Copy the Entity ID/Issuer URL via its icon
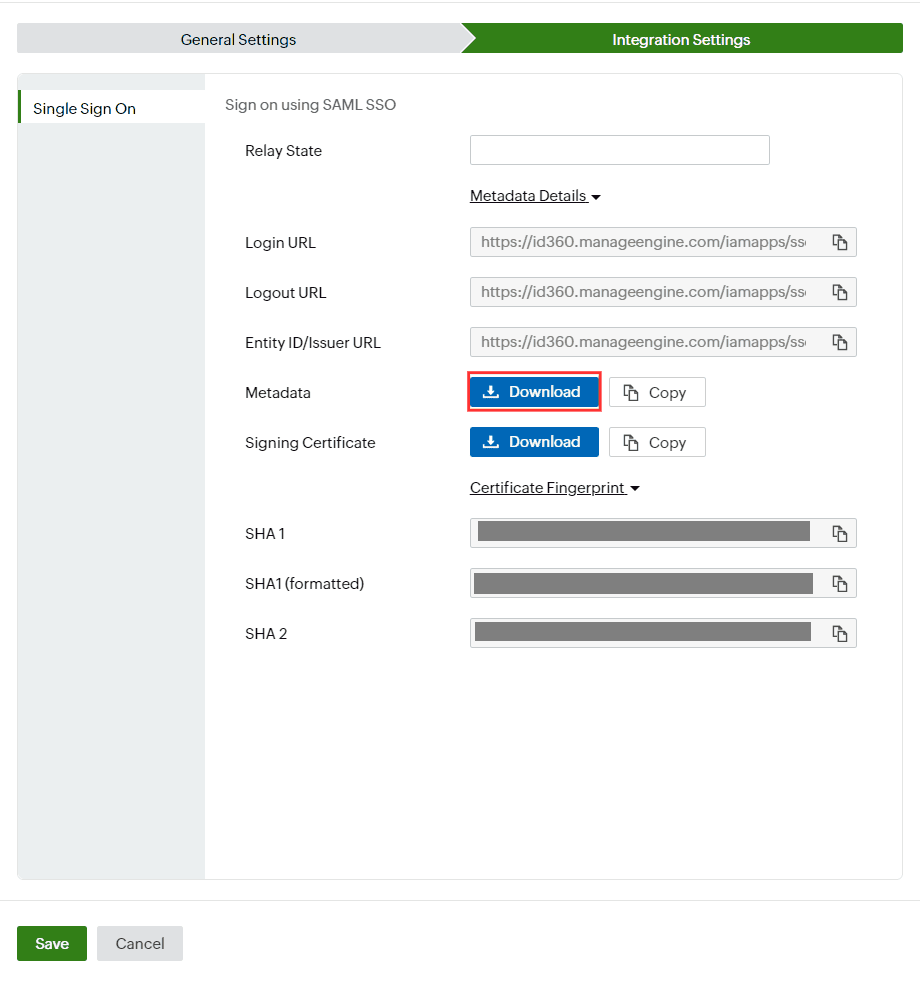This screenshot has height=988, width=920. [x=840, y=341]
